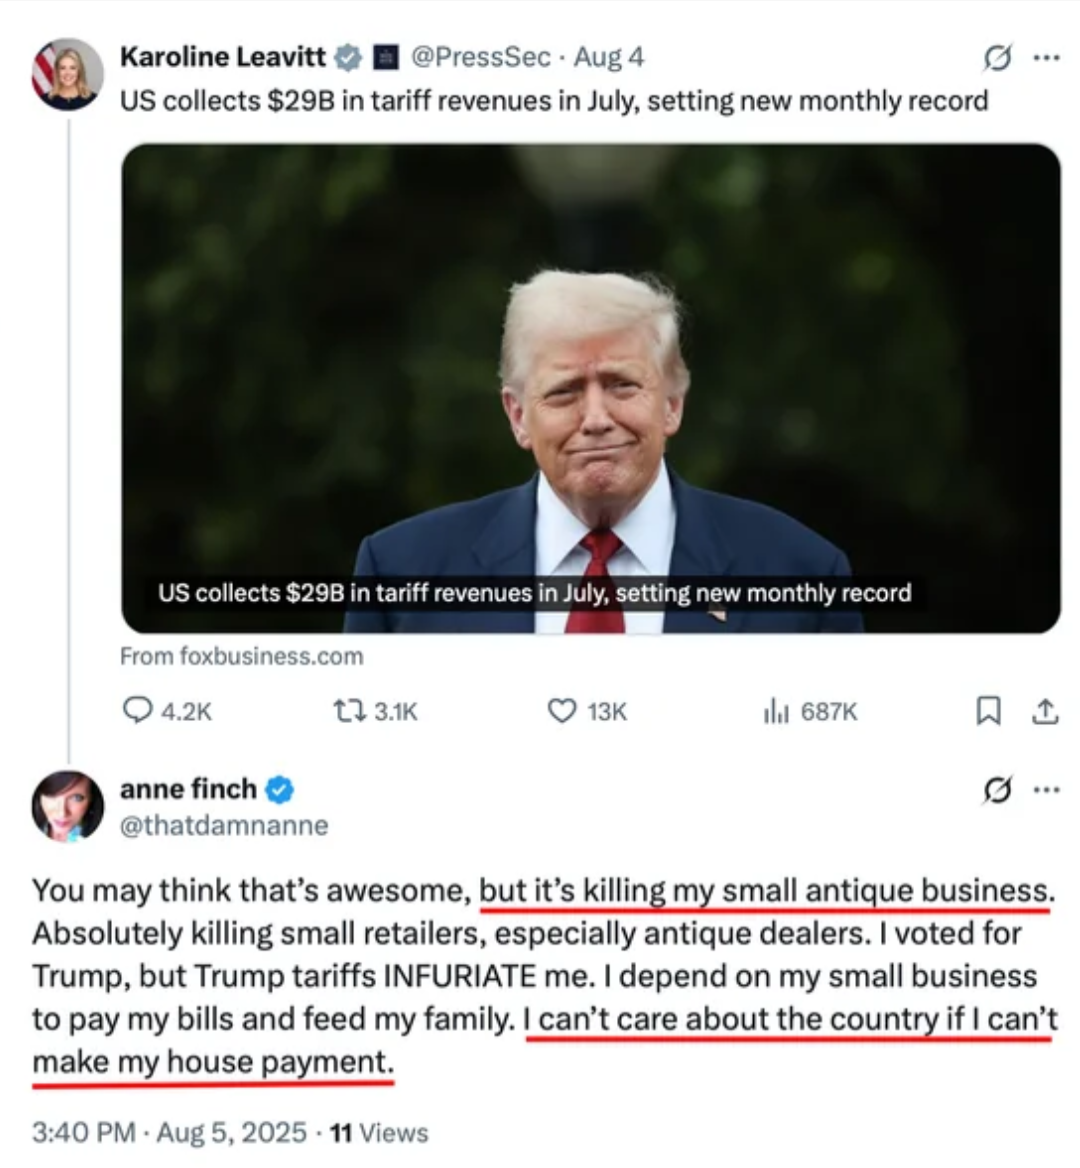
Task: Click the 3:40 PM Aug 5, 2025 timestamp
Action: point(169,1133)
